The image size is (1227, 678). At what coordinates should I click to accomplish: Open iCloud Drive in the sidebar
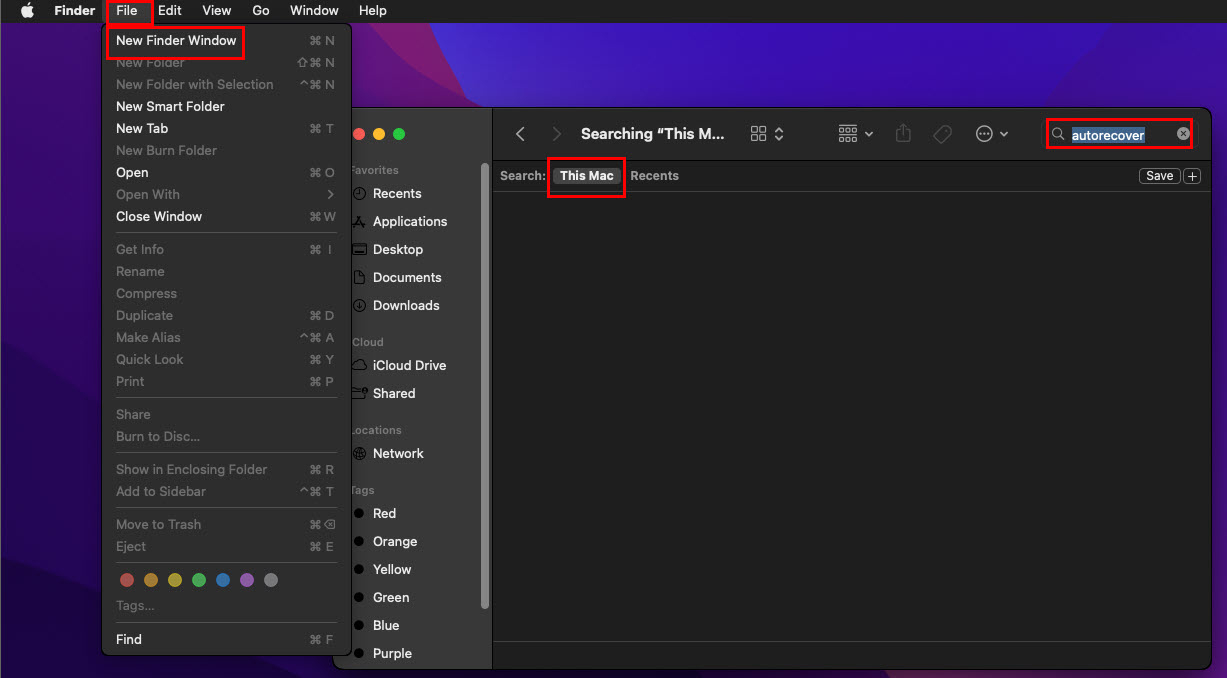409,365
